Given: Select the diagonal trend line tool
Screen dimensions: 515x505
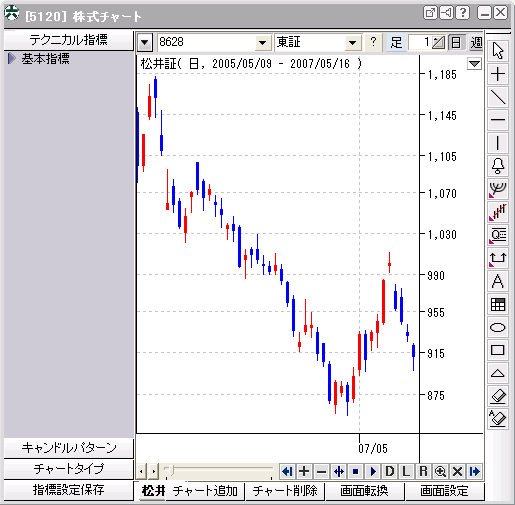Looking at the screenshot, I should [498, 97].
